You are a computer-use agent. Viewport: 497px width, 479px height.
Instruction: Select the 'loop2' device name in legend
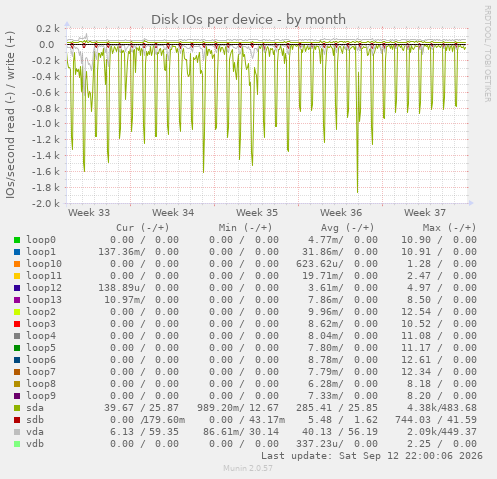(x=41, y=312)
